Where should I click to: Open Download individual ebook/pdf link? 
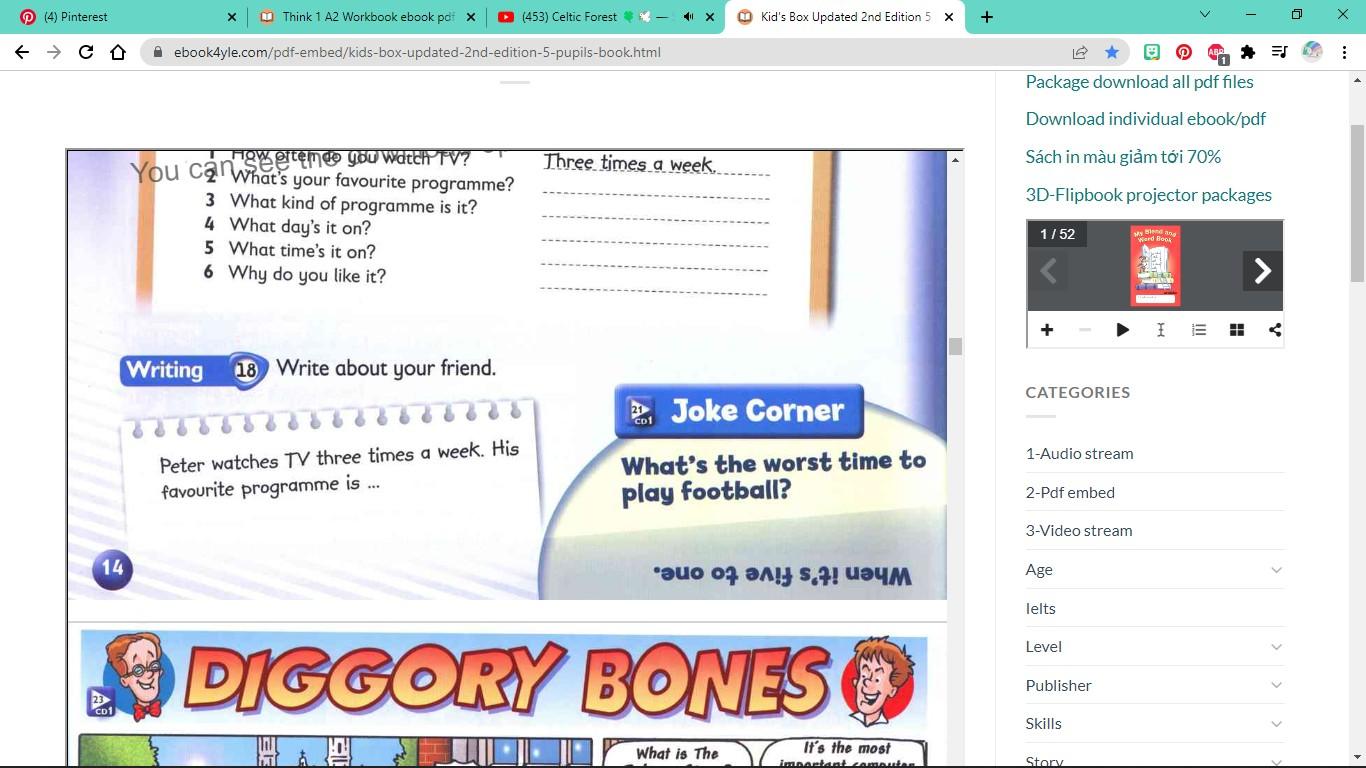click(x=1145, y=119)
